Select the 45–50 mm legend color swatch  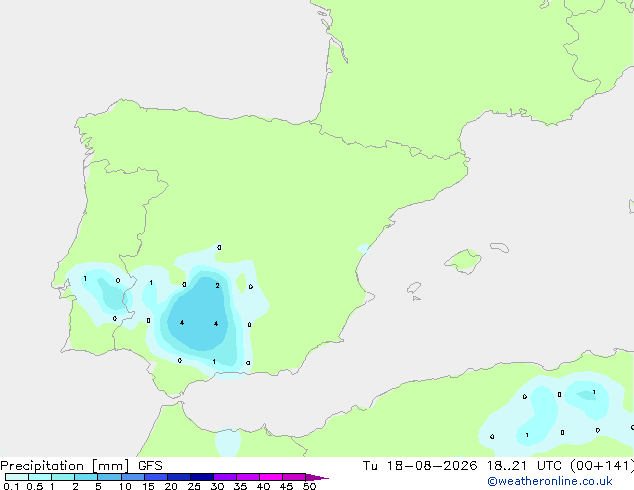(x=294, y=477)
